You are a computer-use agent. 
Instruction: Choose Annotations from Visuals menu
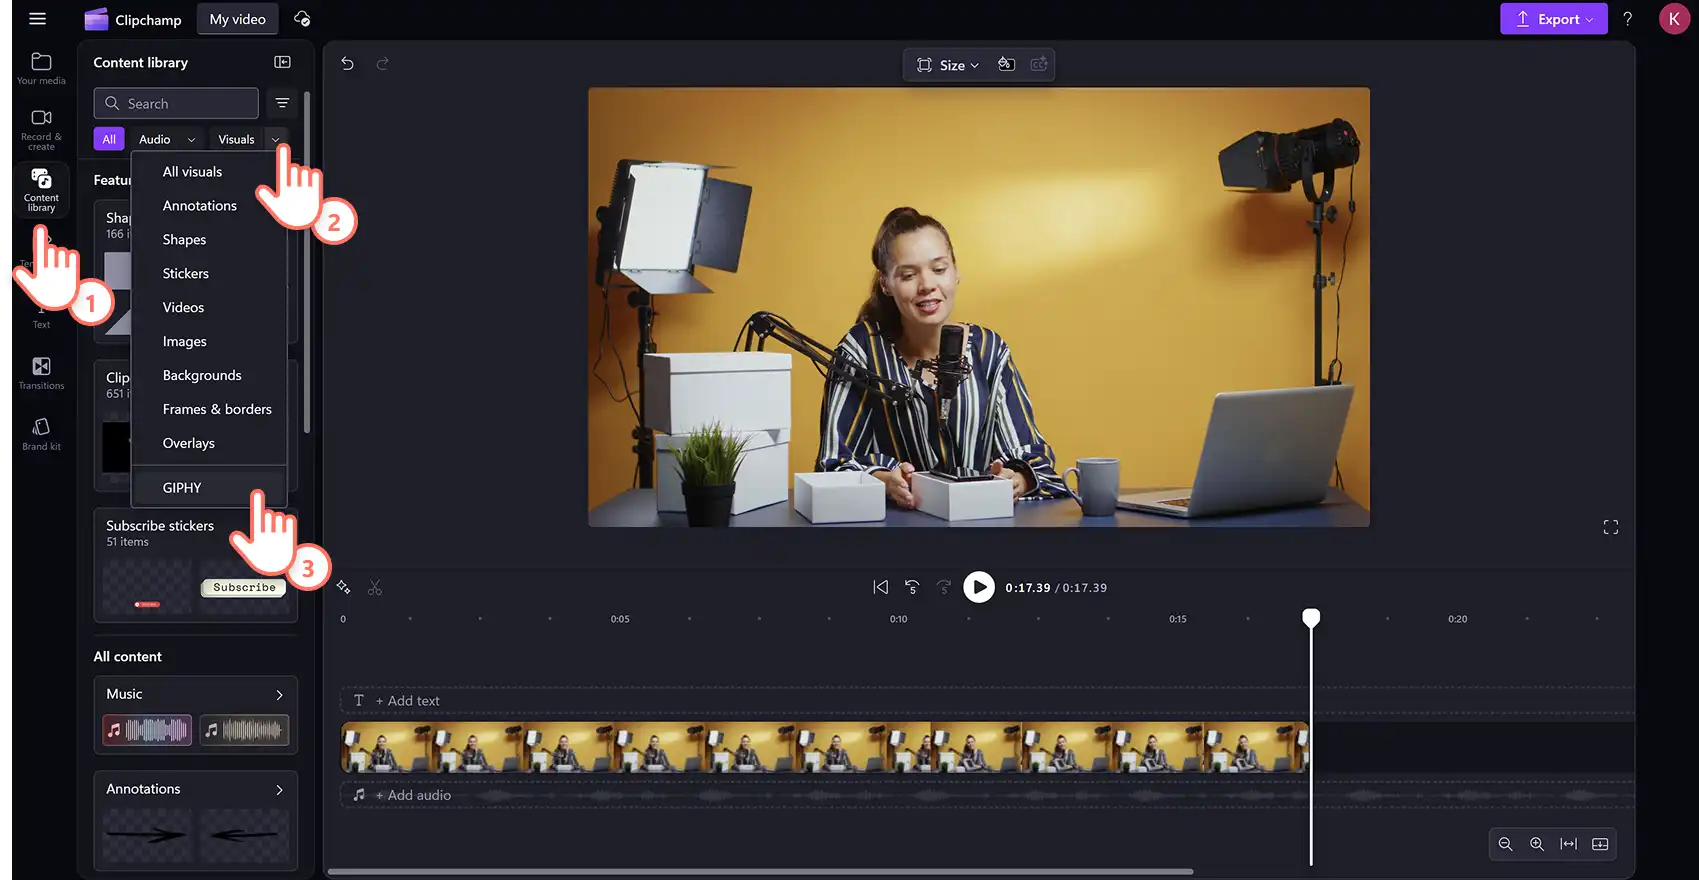tap(209, 206)
